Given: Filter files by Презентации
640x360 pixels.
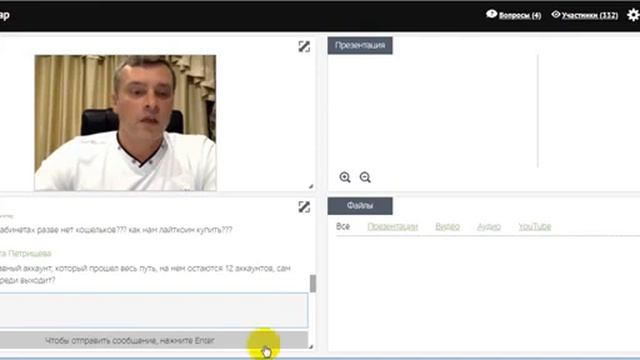Looking at the screenshot, I should tap(393, 227).
